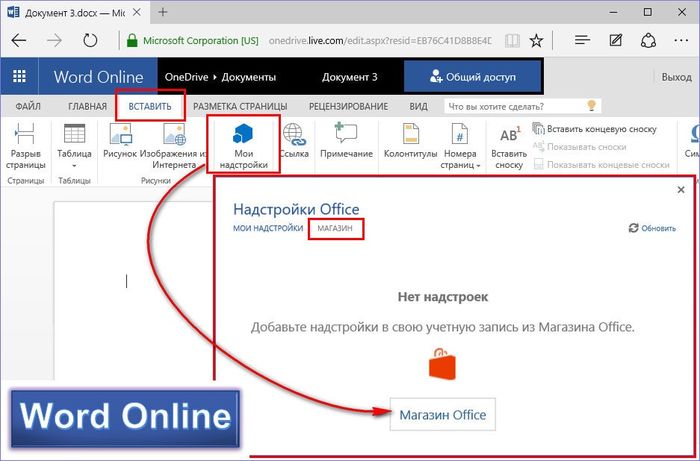Click the browser refresh button
Viewport: 700px width, 461px height.
click(x=90, y=41)
